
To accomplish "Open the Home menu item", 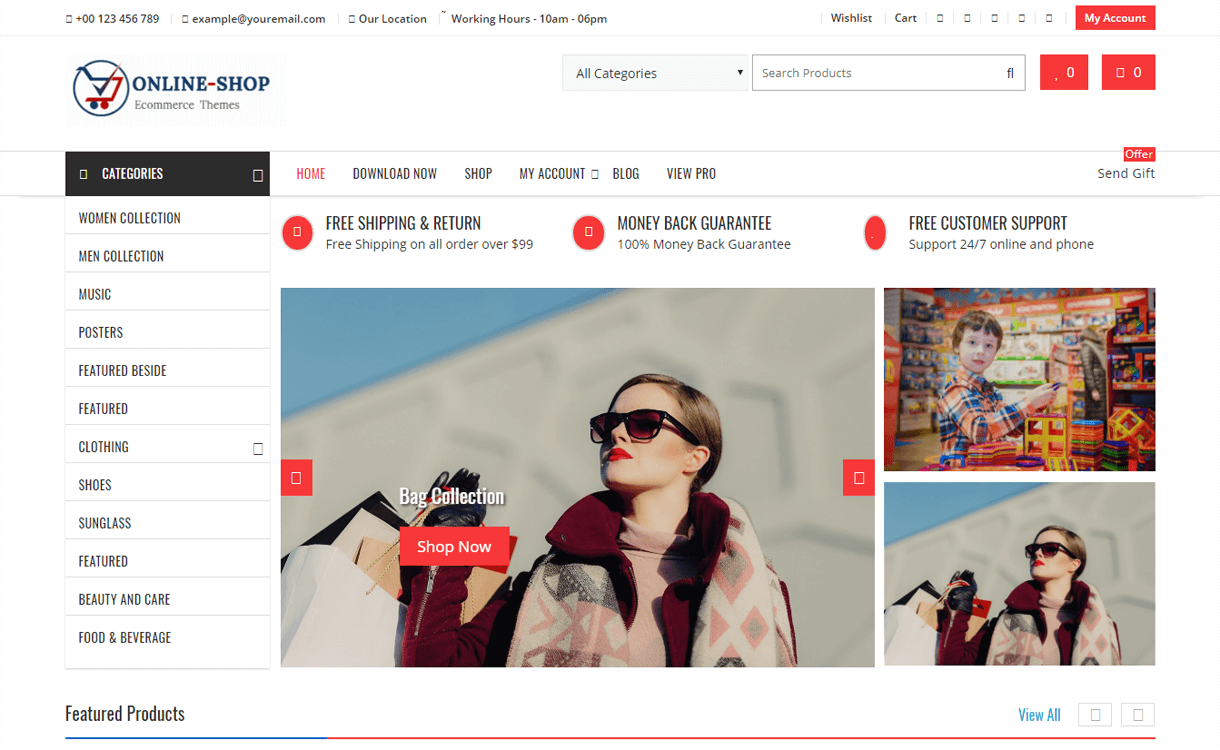I will coord(311,174).
